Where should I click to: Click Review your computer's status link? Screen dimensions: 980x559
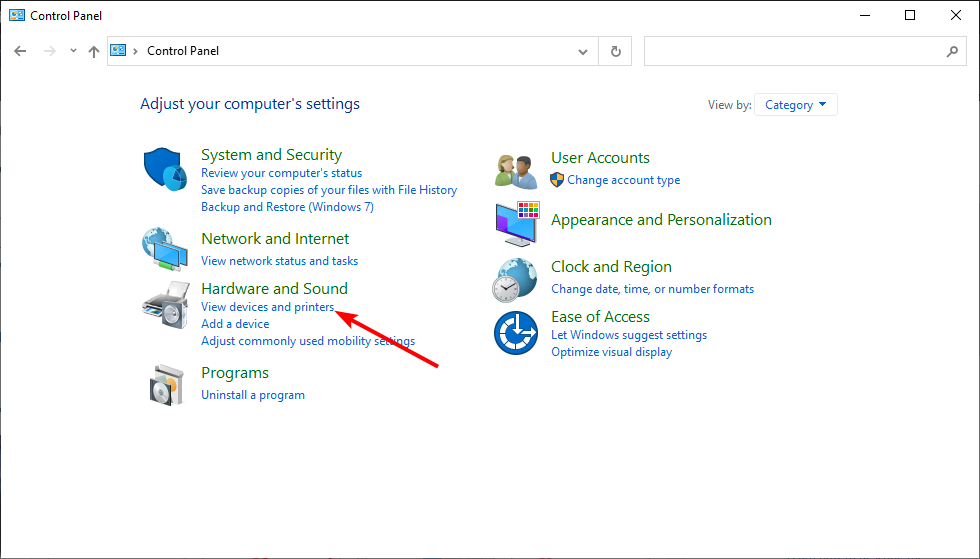coord(281,173)
